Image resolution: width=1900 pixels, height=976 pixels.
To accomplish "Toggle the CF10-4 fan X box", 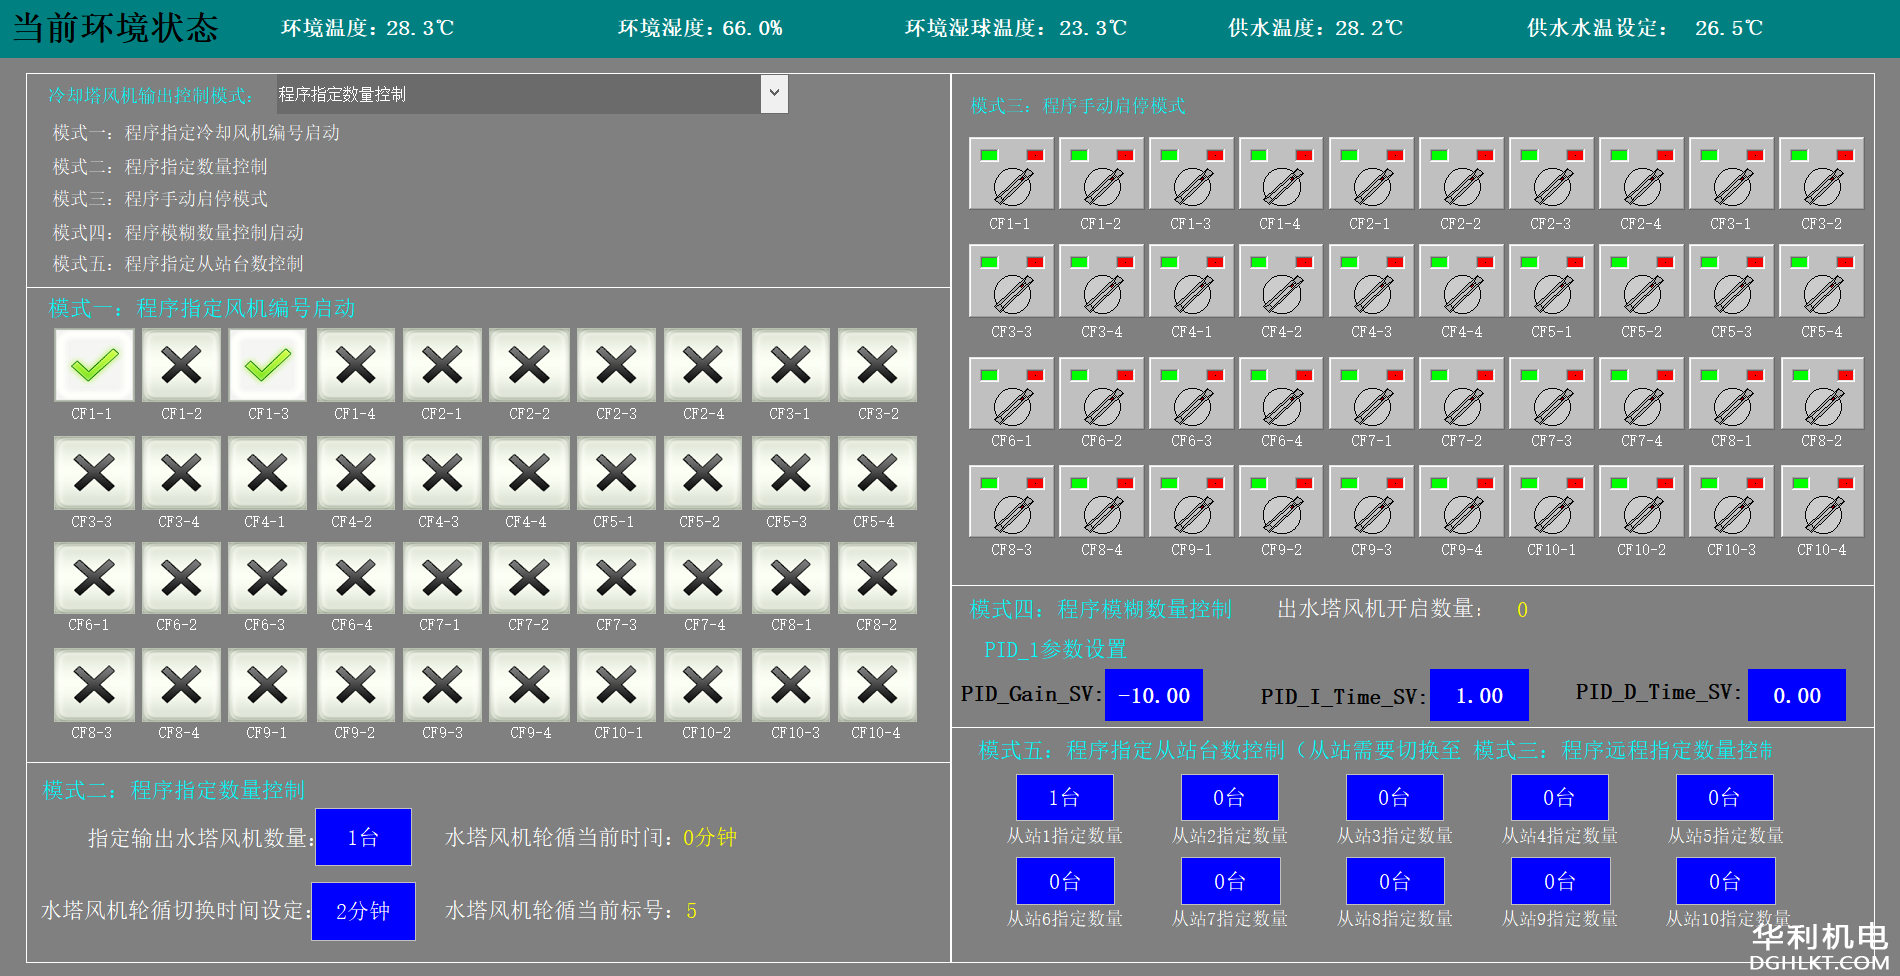I will pos(877,685).
